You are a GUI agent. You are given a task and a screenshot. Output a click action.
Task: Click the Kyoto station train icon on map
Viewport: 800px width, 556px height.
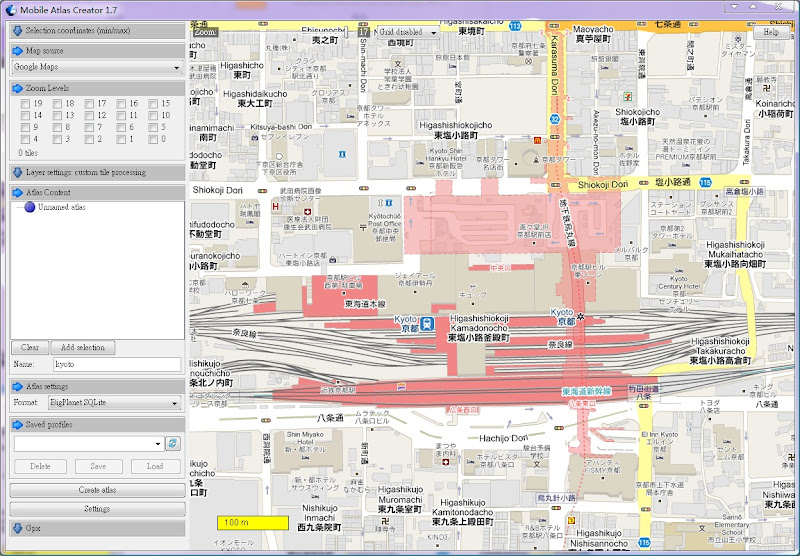[x=427, y=324]
